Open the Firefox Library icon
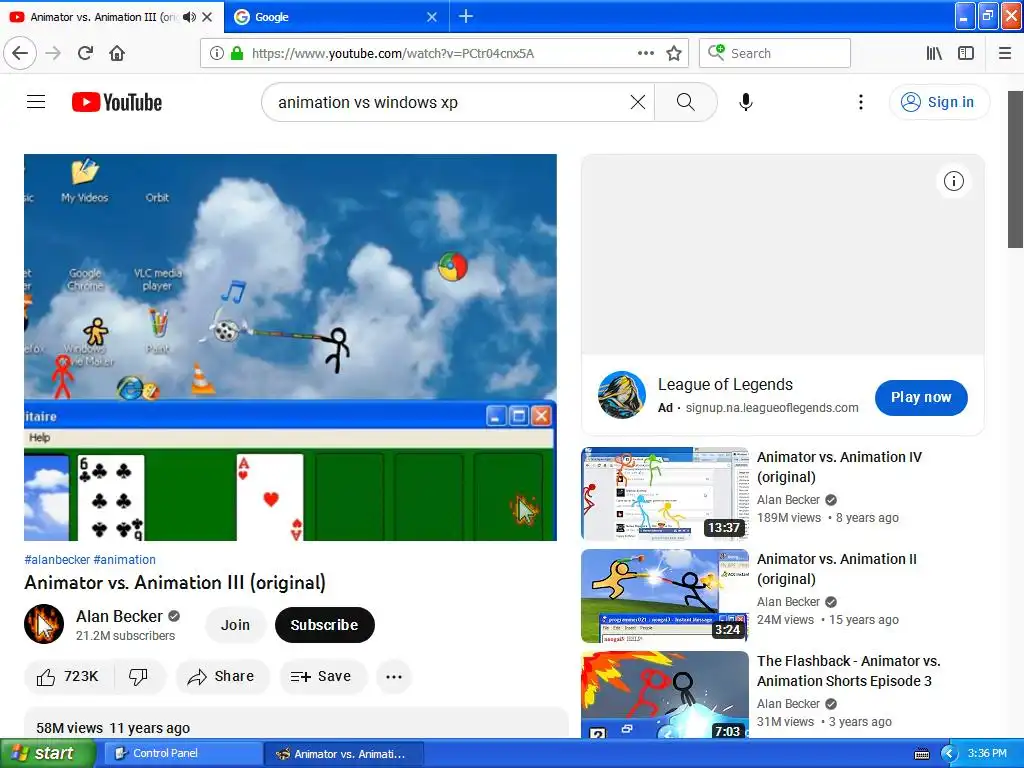This screenshot has height=768, width=1024. pos(935,53)
